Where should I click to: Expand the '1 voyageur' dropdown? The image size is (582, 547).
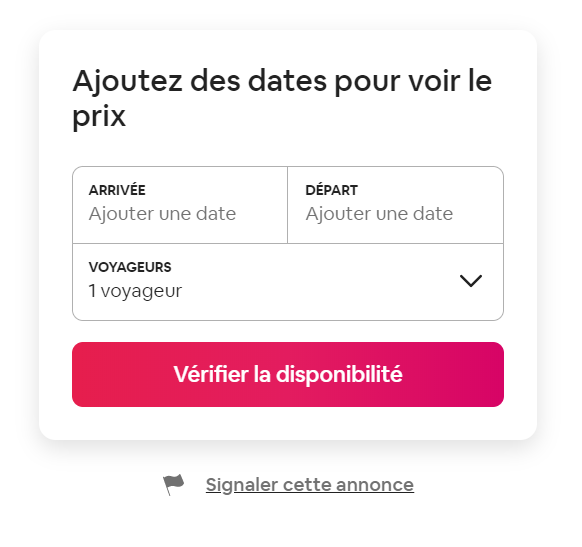(x=288, y=282)
